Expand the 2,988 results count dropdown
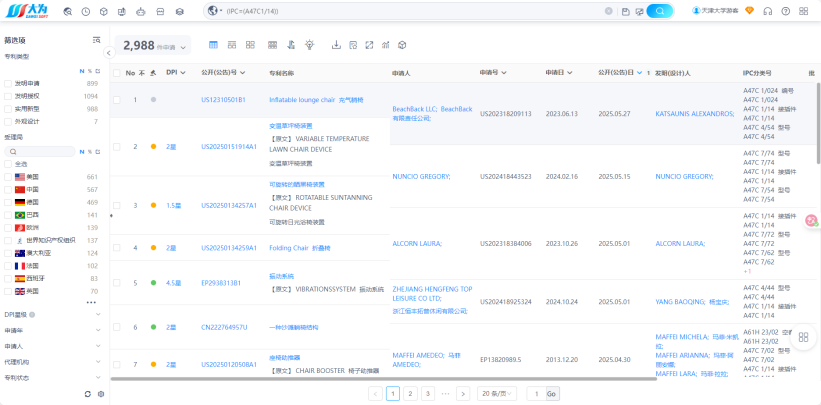This screenshot has width=821, height=405. pyautogui.click(x=183, y=48)
